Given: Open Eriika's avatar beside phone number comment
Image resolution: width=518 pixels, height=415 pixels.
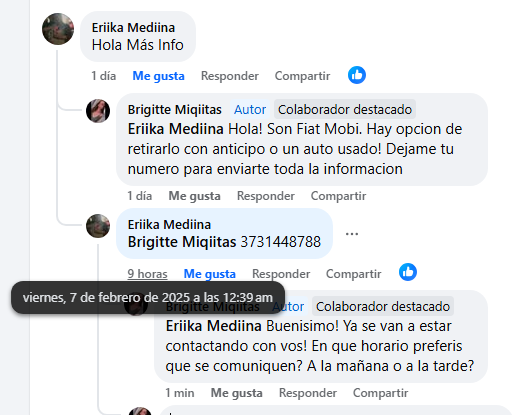Looking at the screenshot, I should (x=98, y=226).
